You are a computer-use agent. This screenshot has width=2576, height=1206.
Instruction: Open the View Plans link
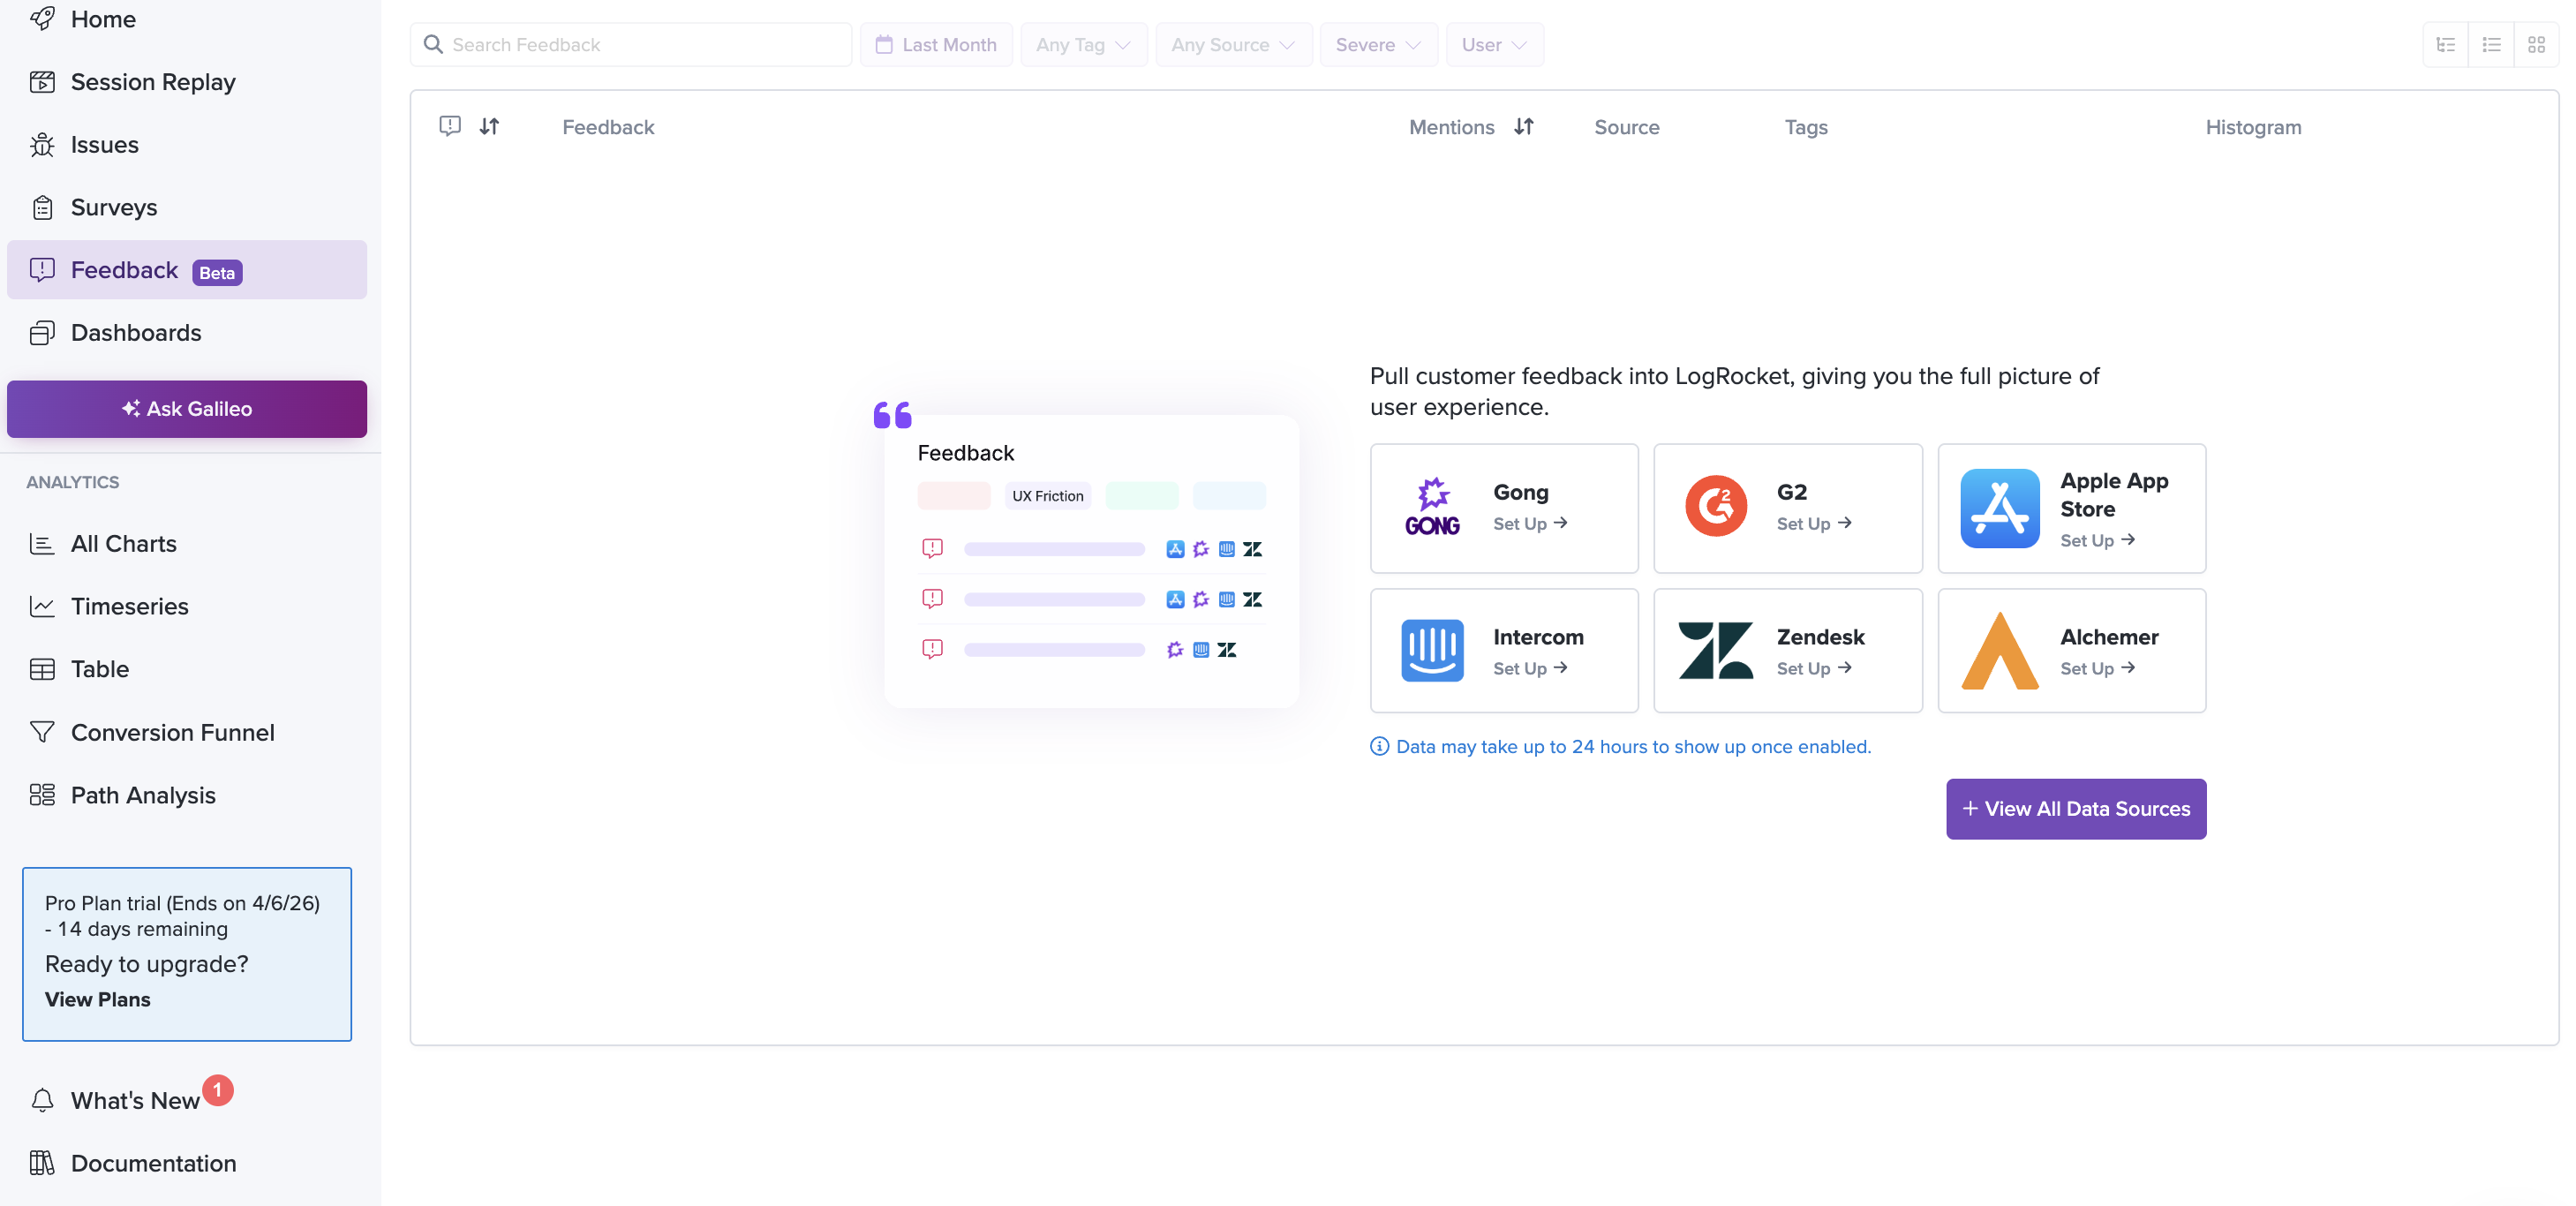pyautogui.click(x=97, y=999)
